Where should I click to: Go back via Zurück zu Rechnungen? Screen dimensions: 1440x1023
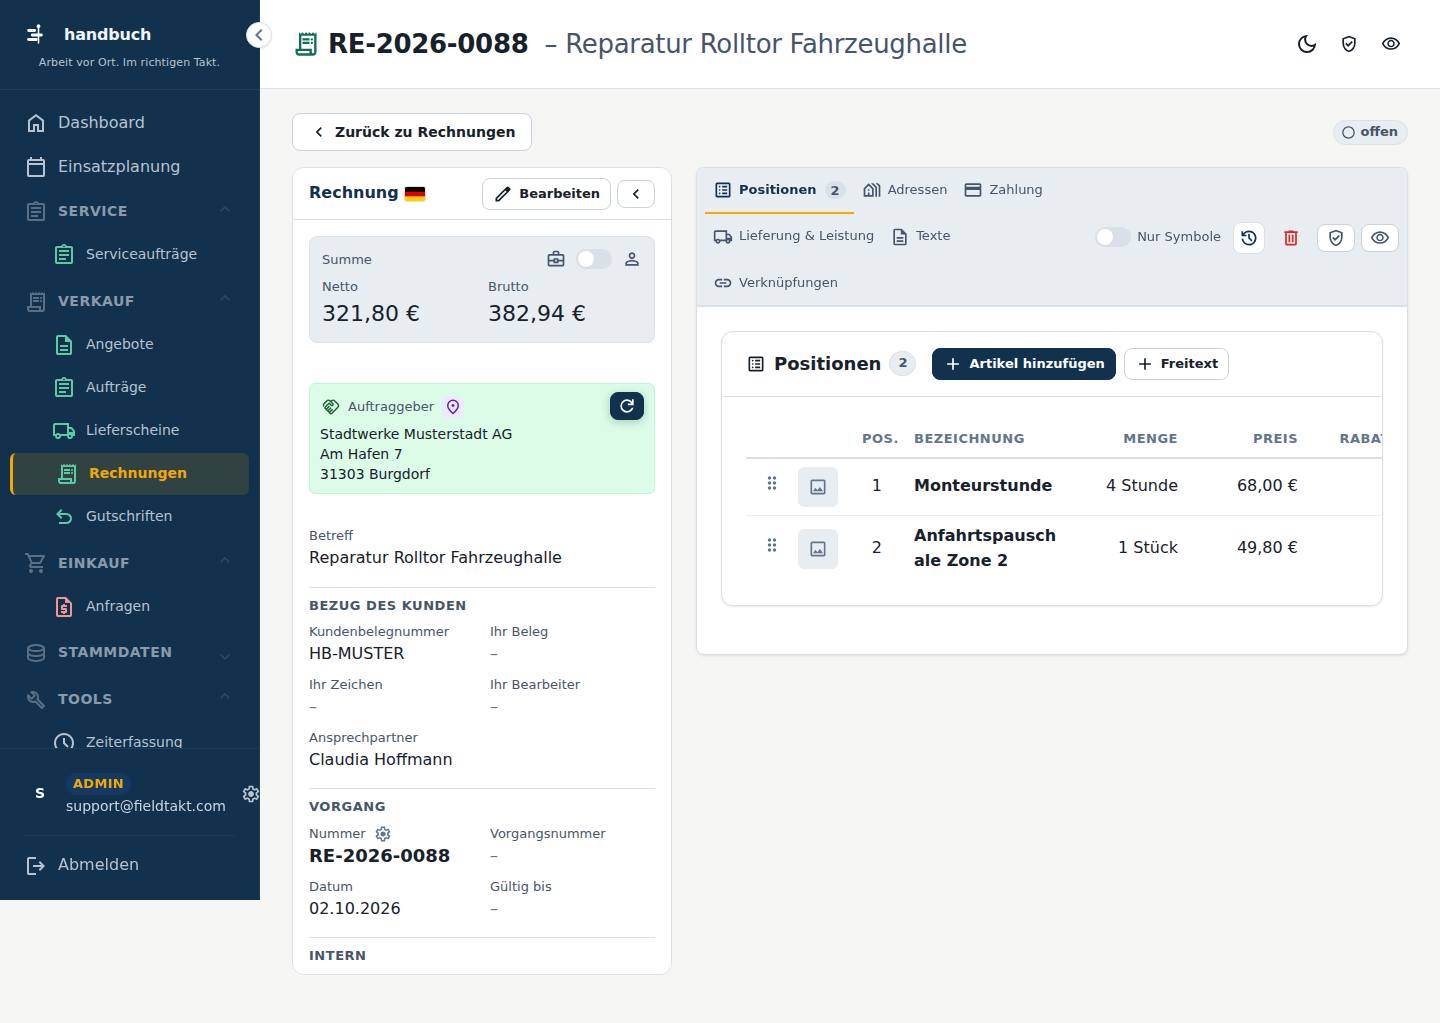point(412,132)
